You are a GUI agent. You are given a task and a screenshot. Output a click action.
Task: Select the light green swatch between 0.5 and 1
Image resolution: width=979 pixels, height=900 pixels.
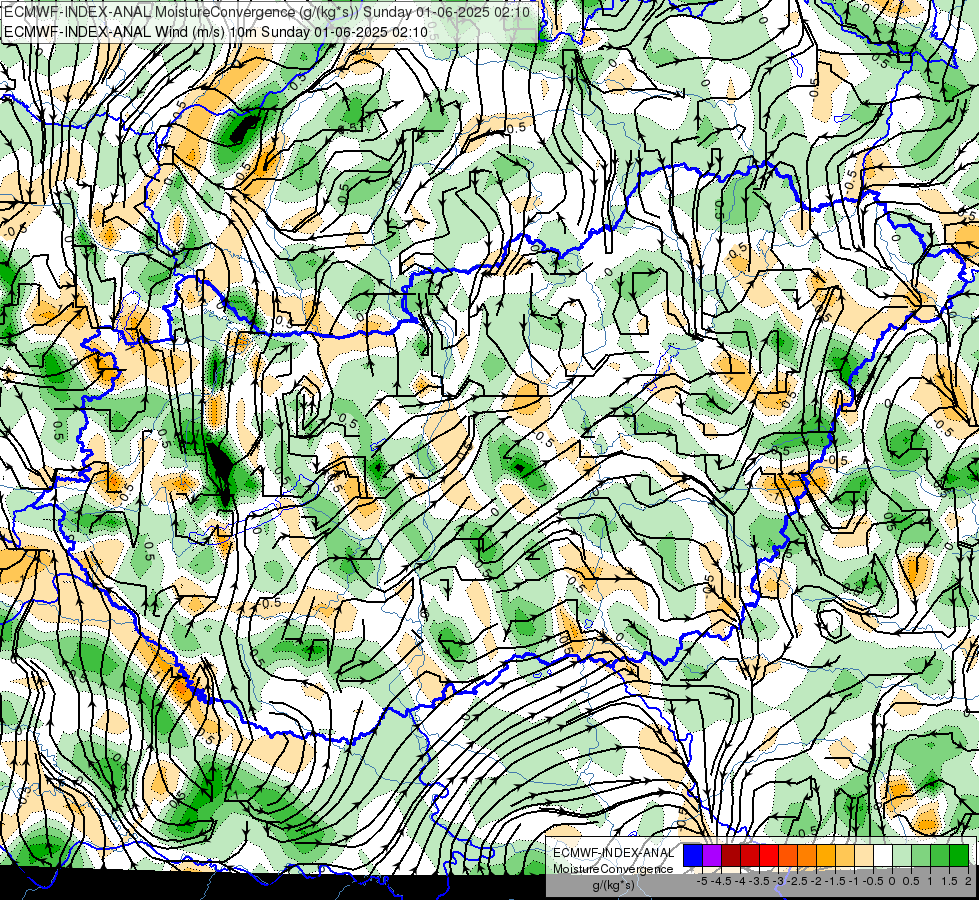click(921, 856)
